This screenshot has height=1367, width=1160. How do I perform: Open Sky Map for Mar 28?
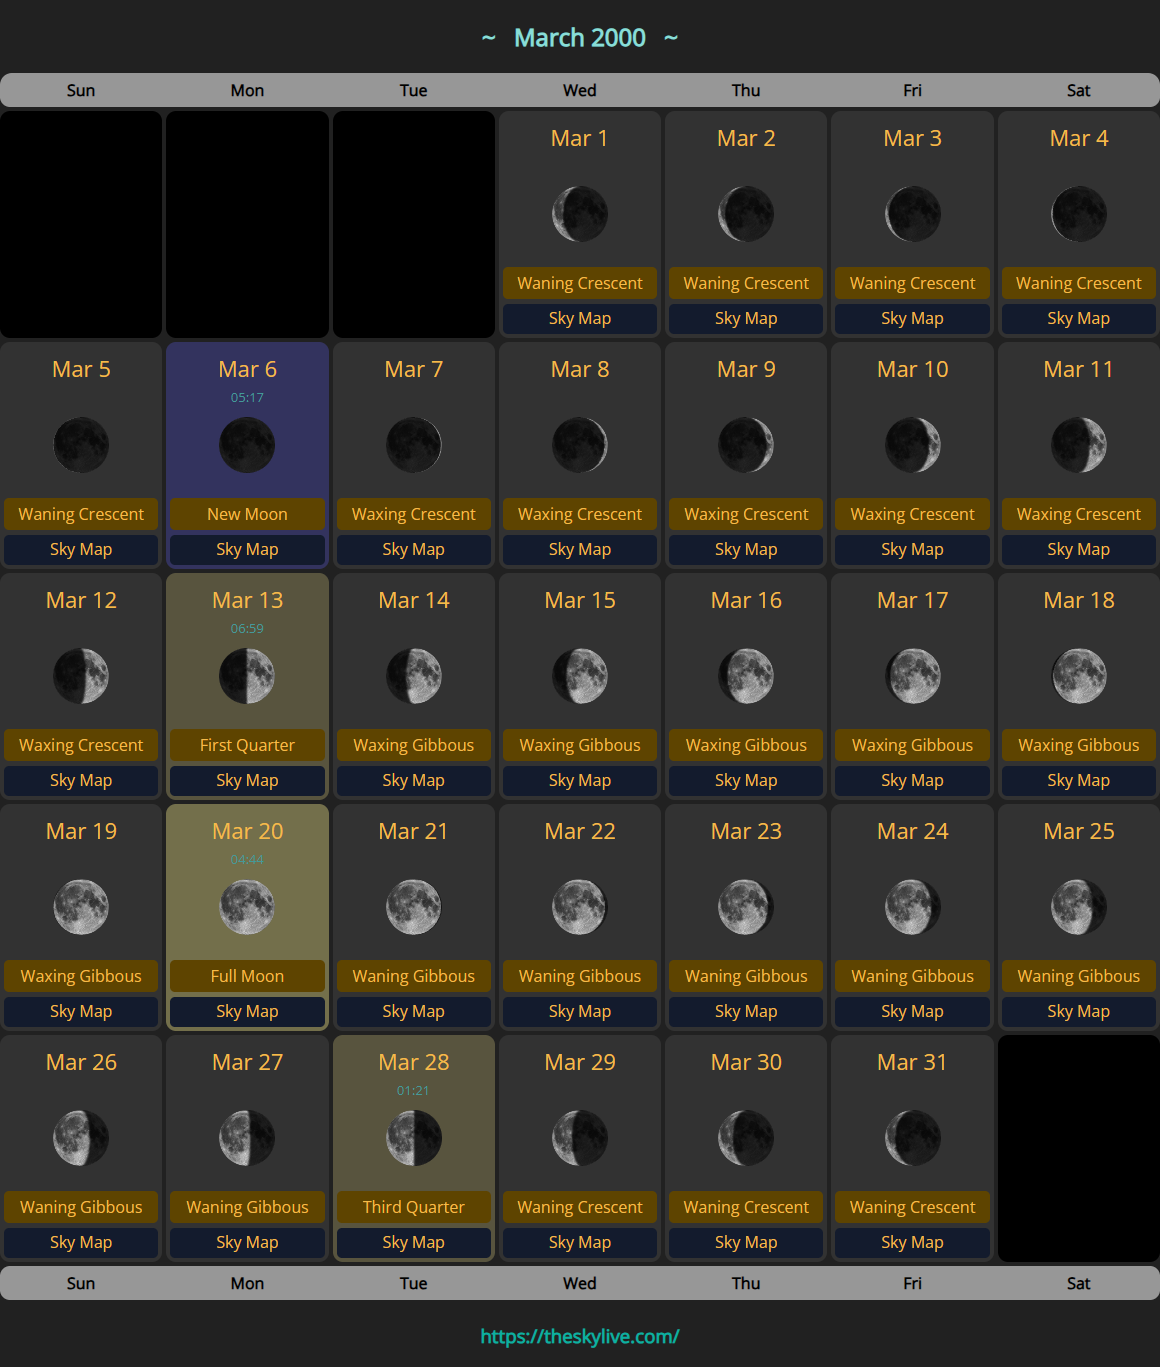coord(413,1242)
